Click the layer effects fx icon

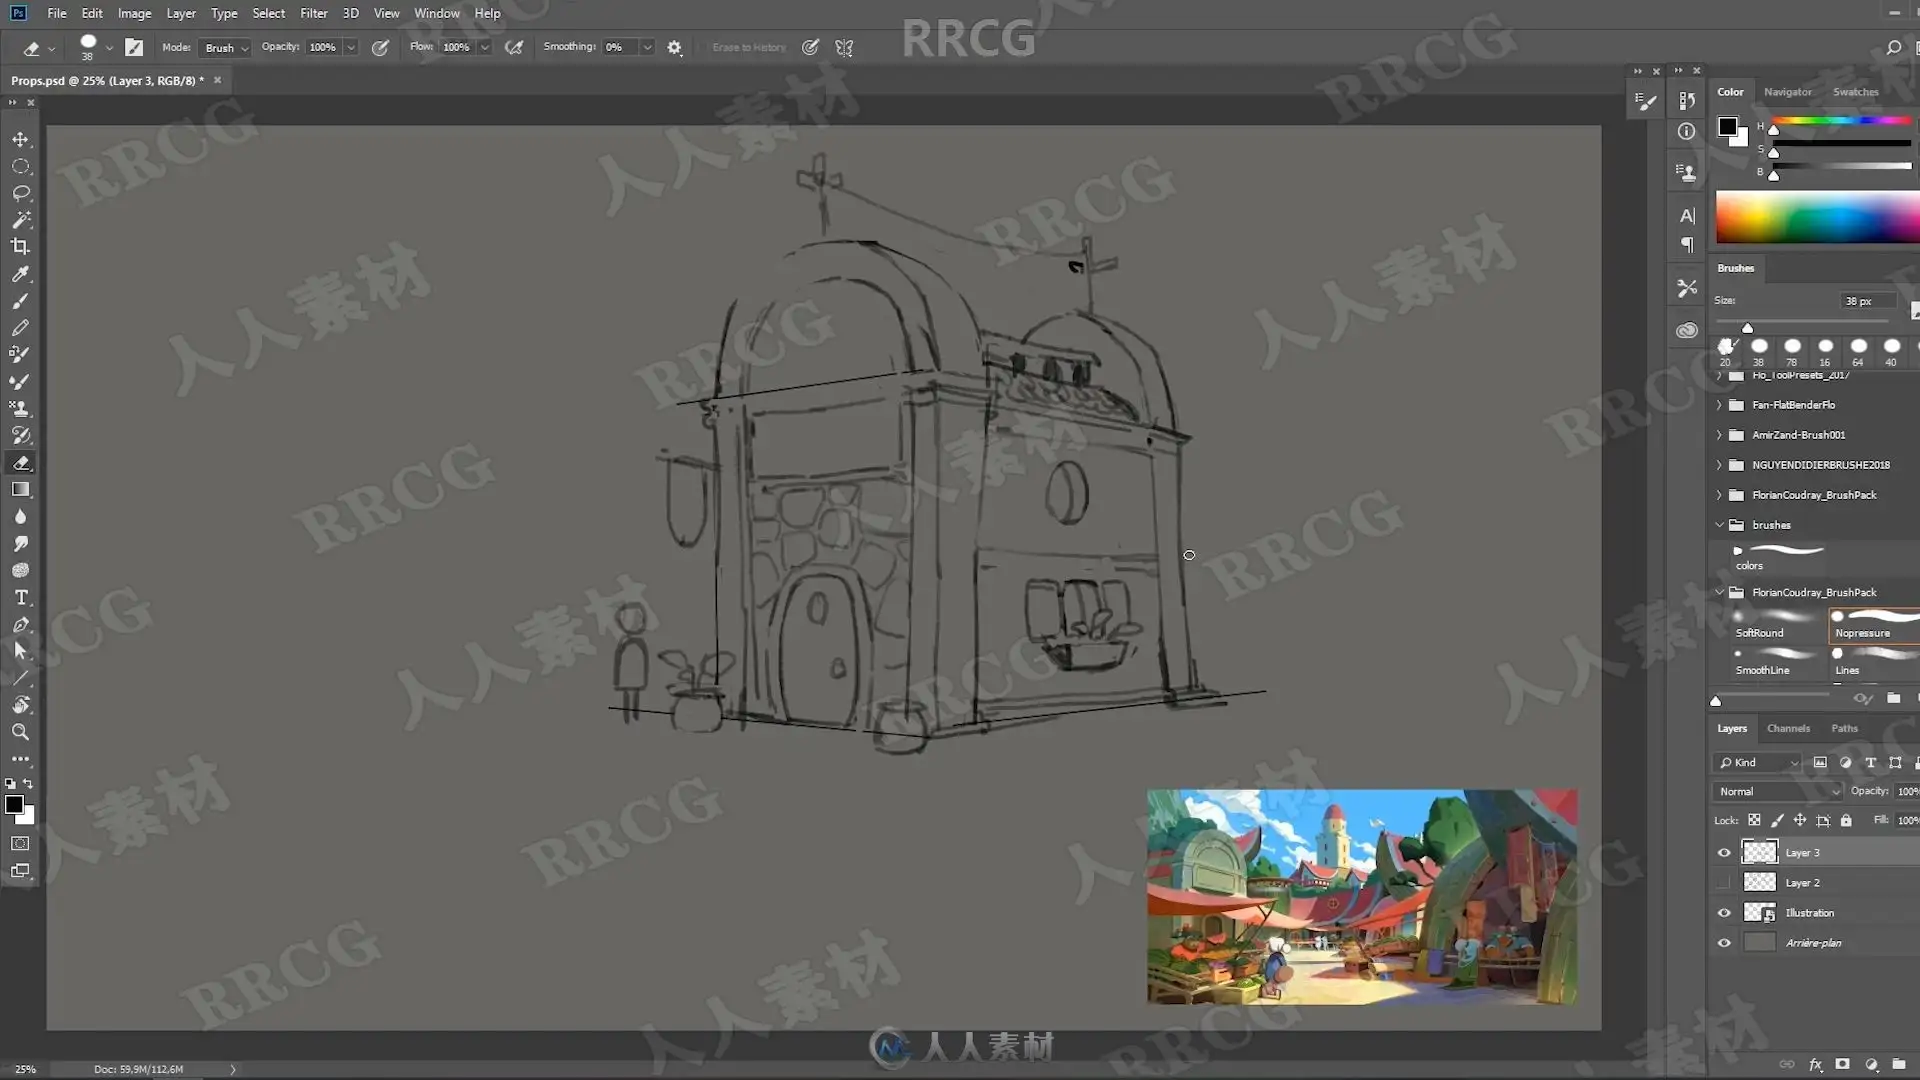(x=1815, y=1065)
